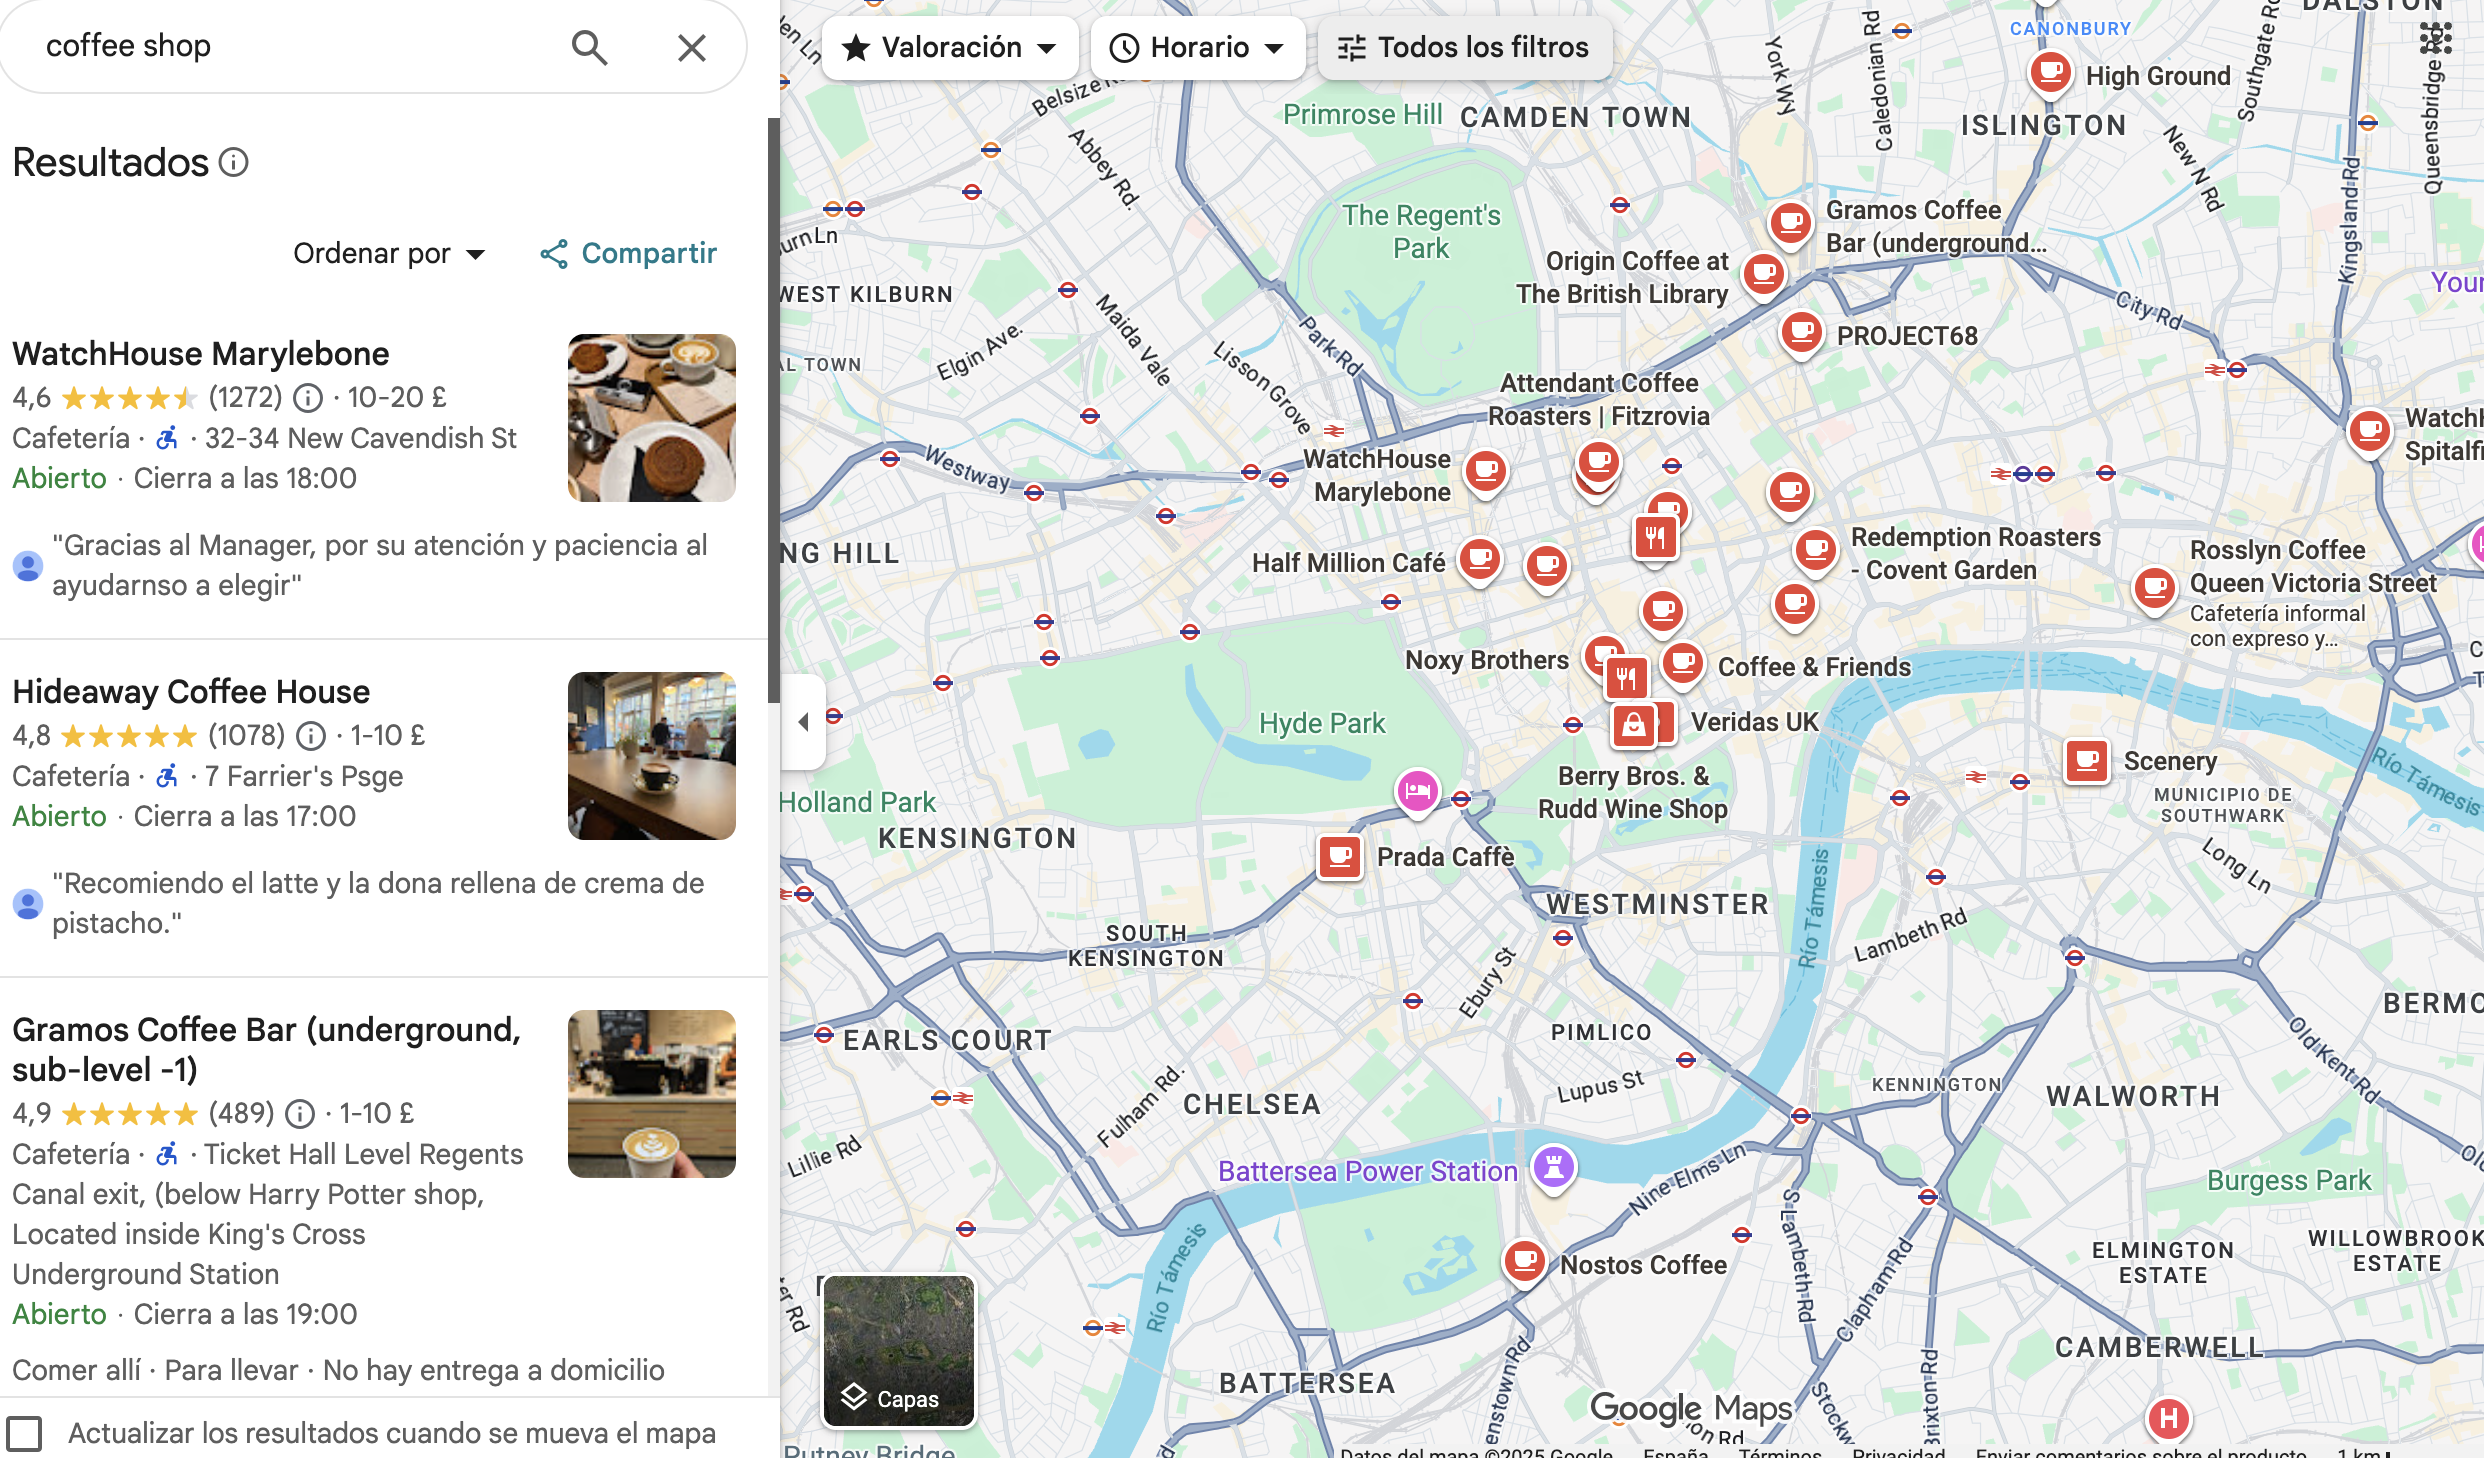Open Todos los filtros panel

tap(1465, 47)
